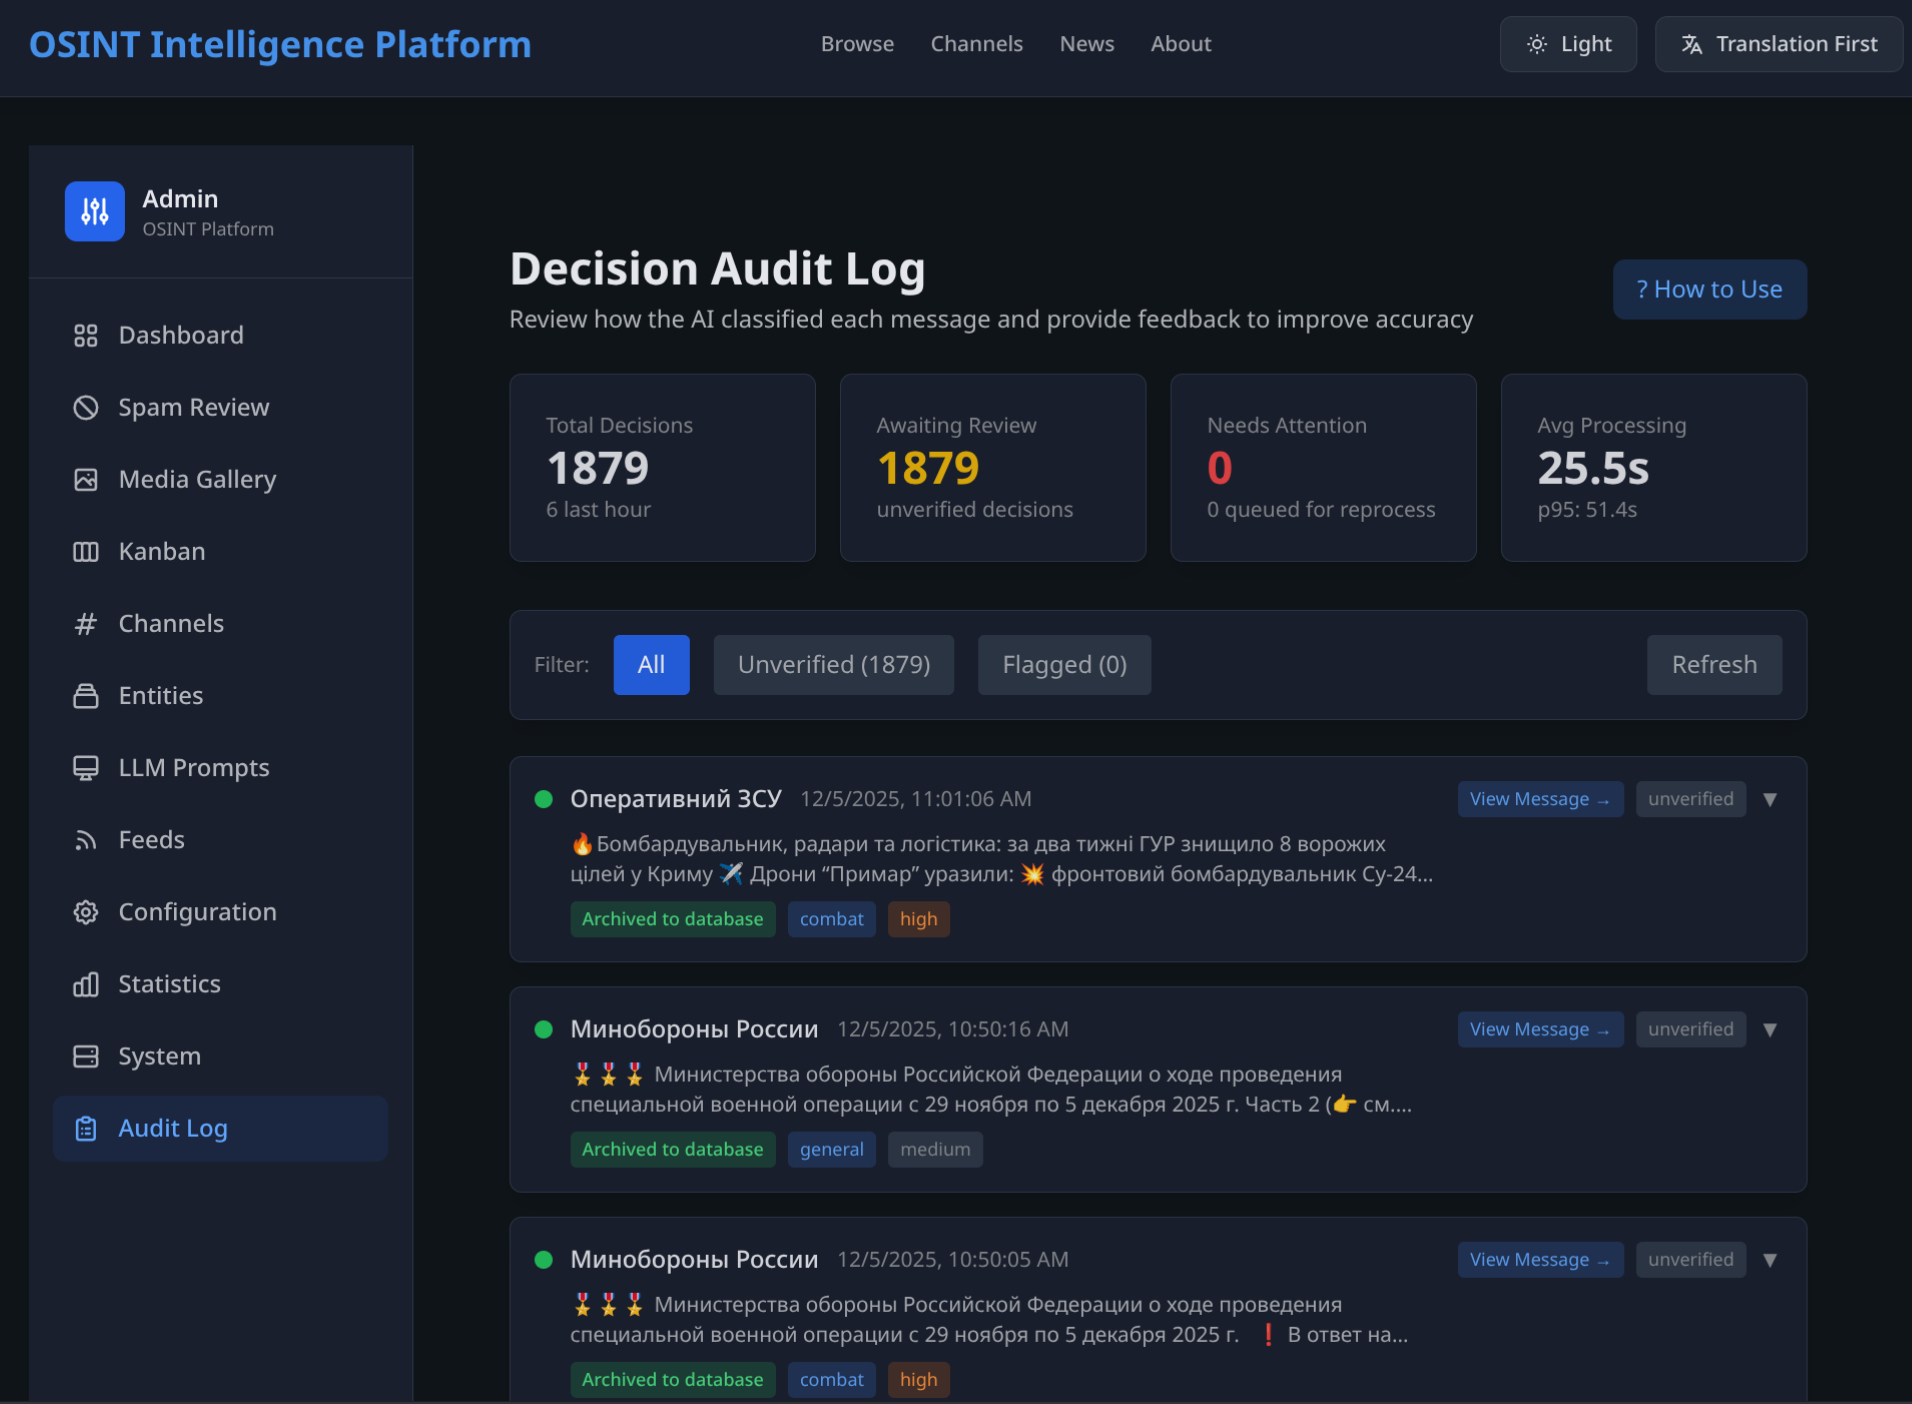1912x1404 pixels.
Task: Go to News in top navigation
Action: click(1086, 44)
